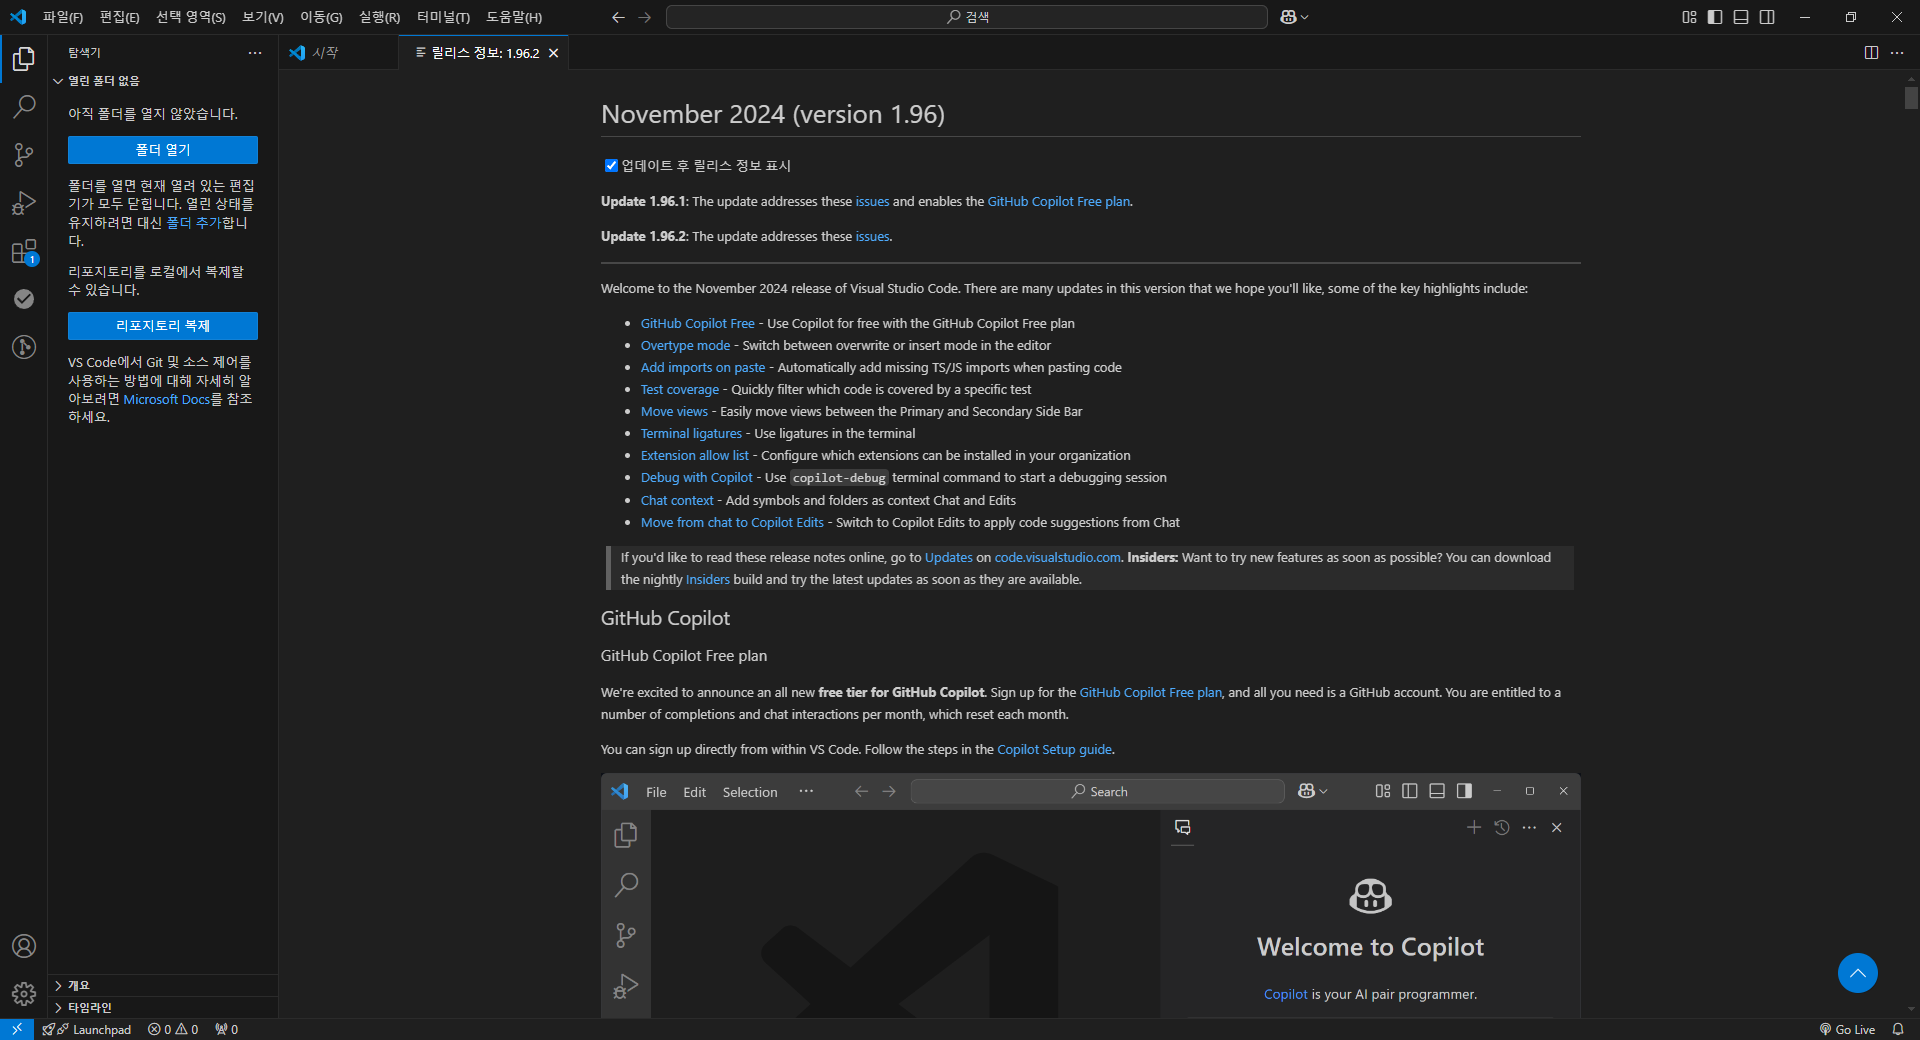Navigate forward with the arrow in title bar
This screenshot has height=1040, width=1920.
(645, 17)
